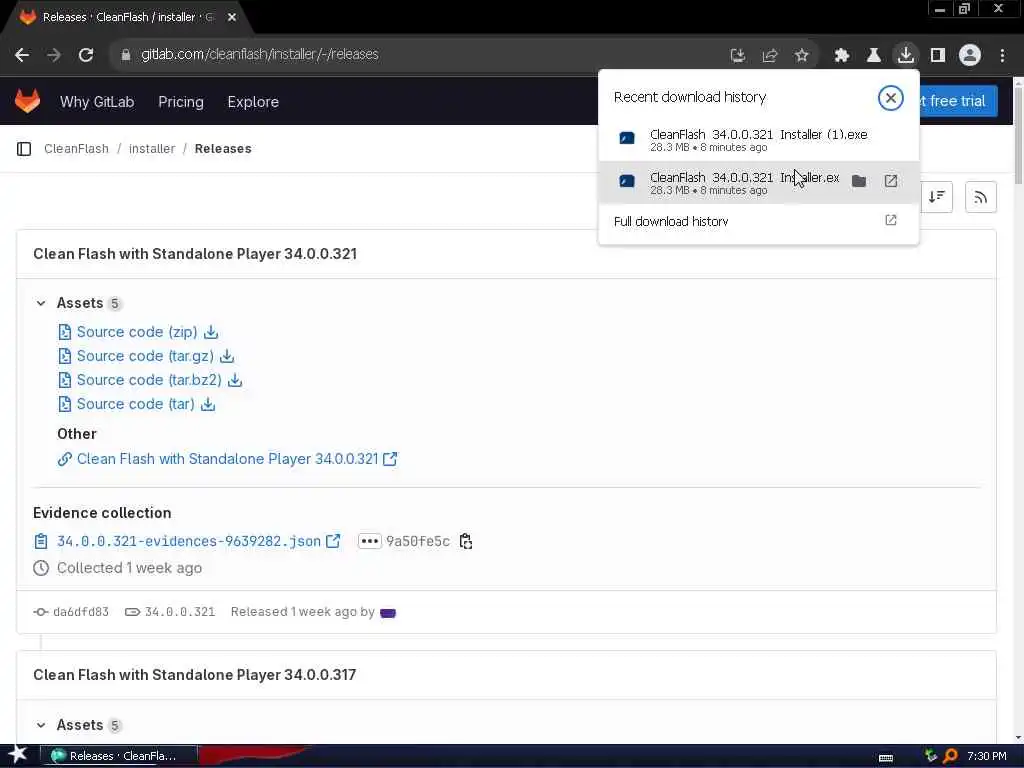Close the Releases browser tab
Screen dimensions: 1024x768
click(231, 18)
